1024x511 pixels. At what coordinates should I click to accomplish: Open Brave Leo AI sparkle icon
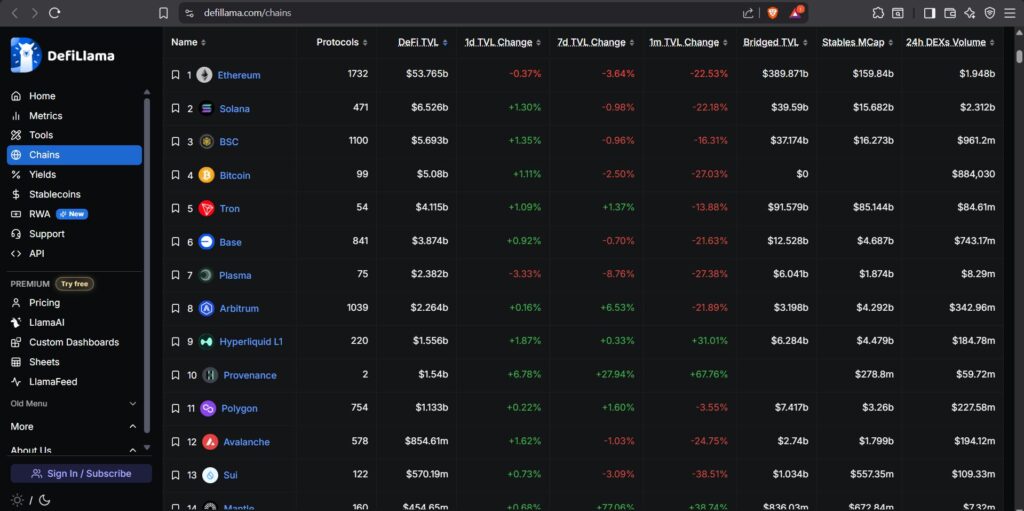(x=969, y=13)
